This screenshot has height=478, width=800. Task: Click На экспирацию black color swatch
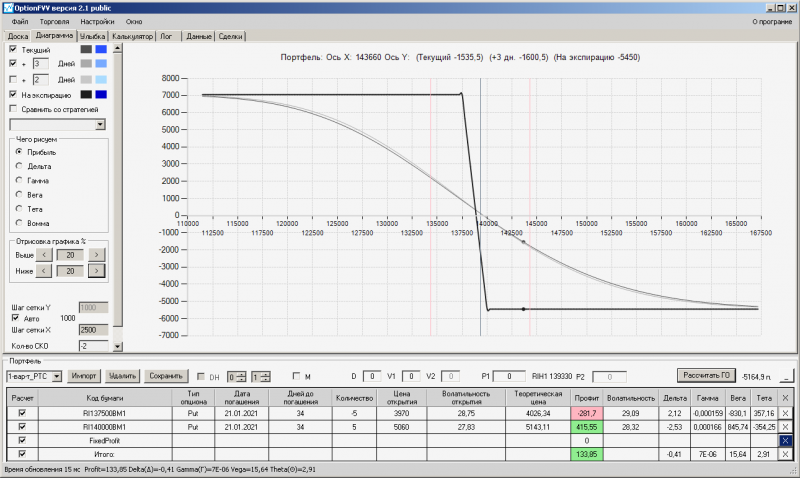click(86, 94)
